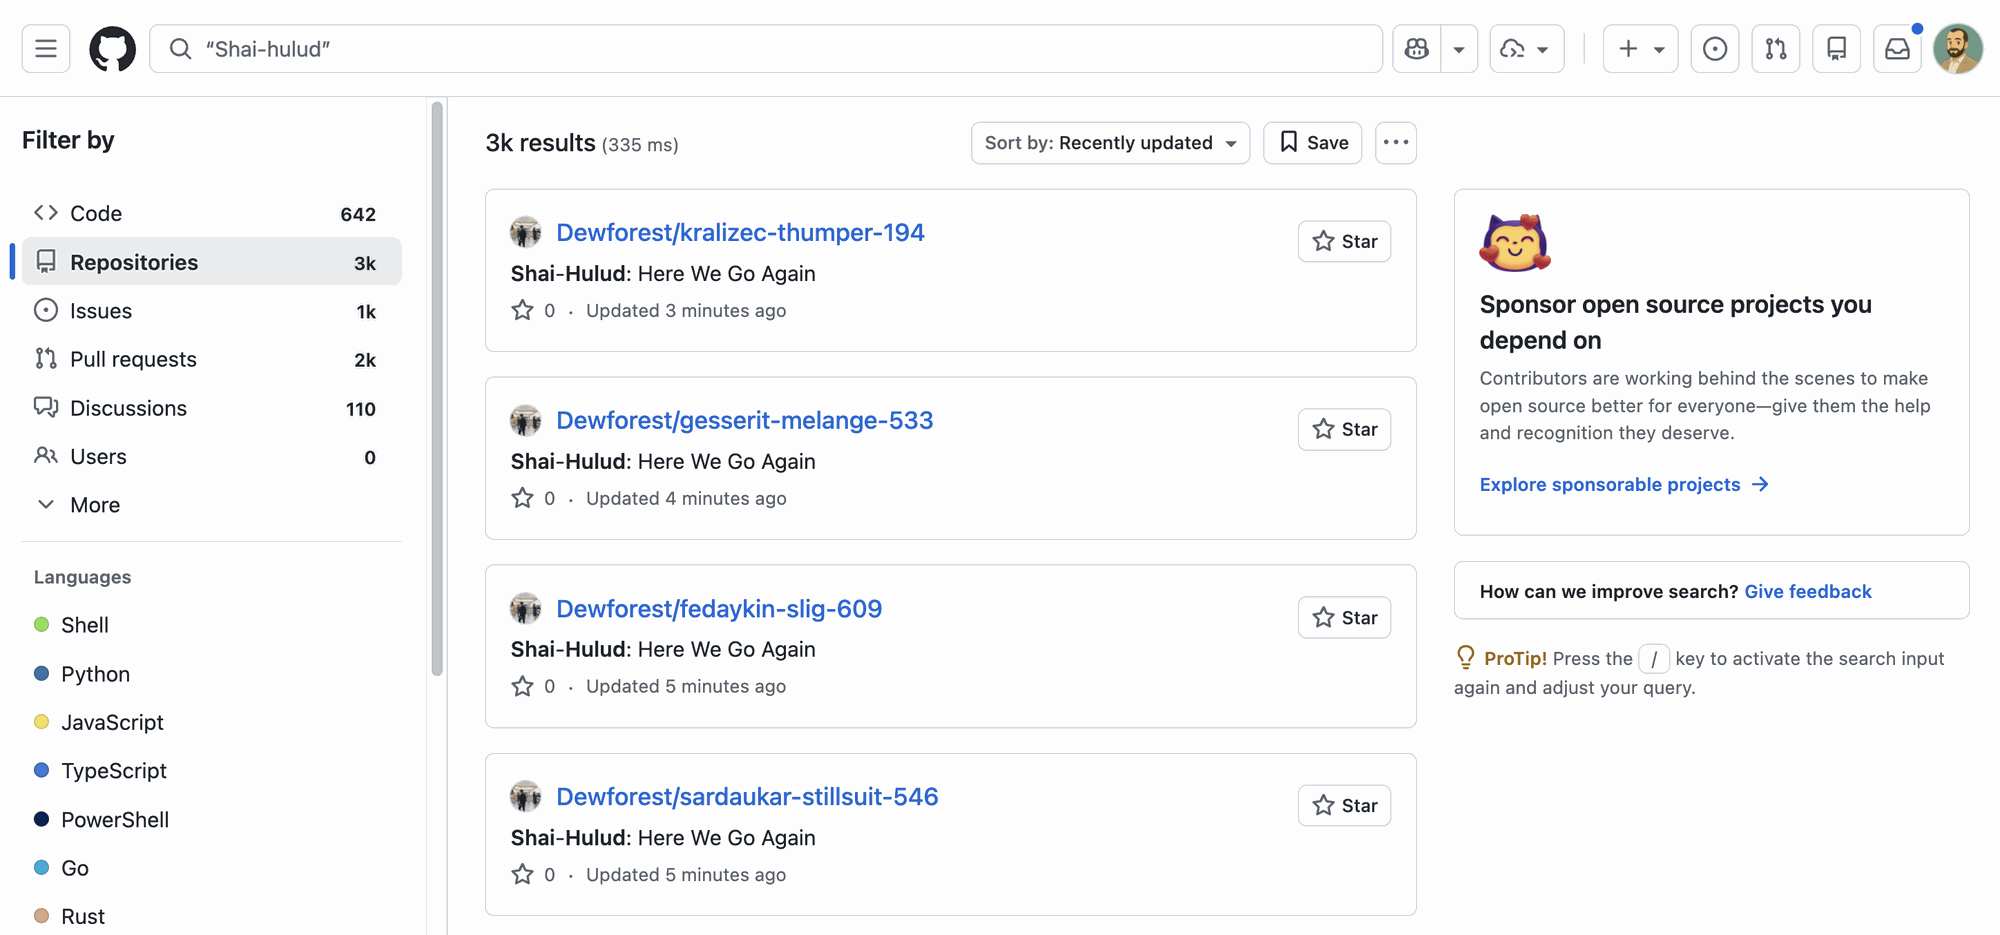
Task: Click the filter sidebar scrollbar
Action: click(x=437, y=389)
